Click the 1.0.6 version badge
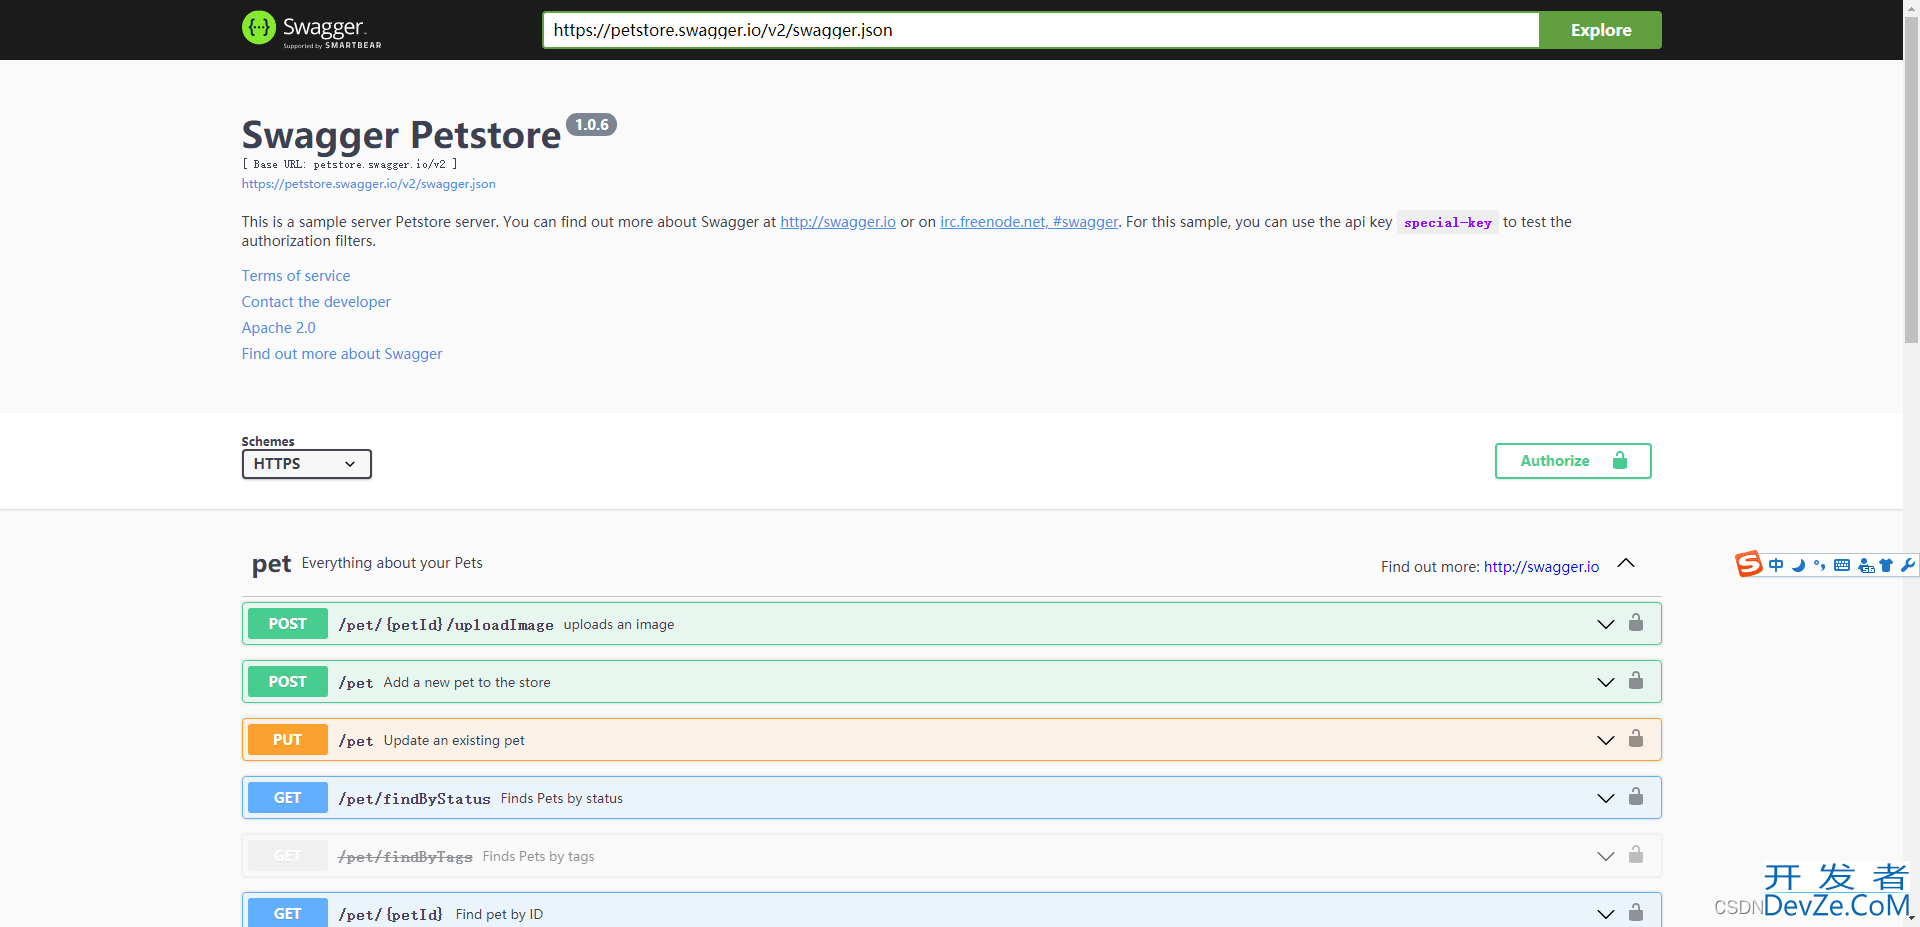 (x=591, y=125)
